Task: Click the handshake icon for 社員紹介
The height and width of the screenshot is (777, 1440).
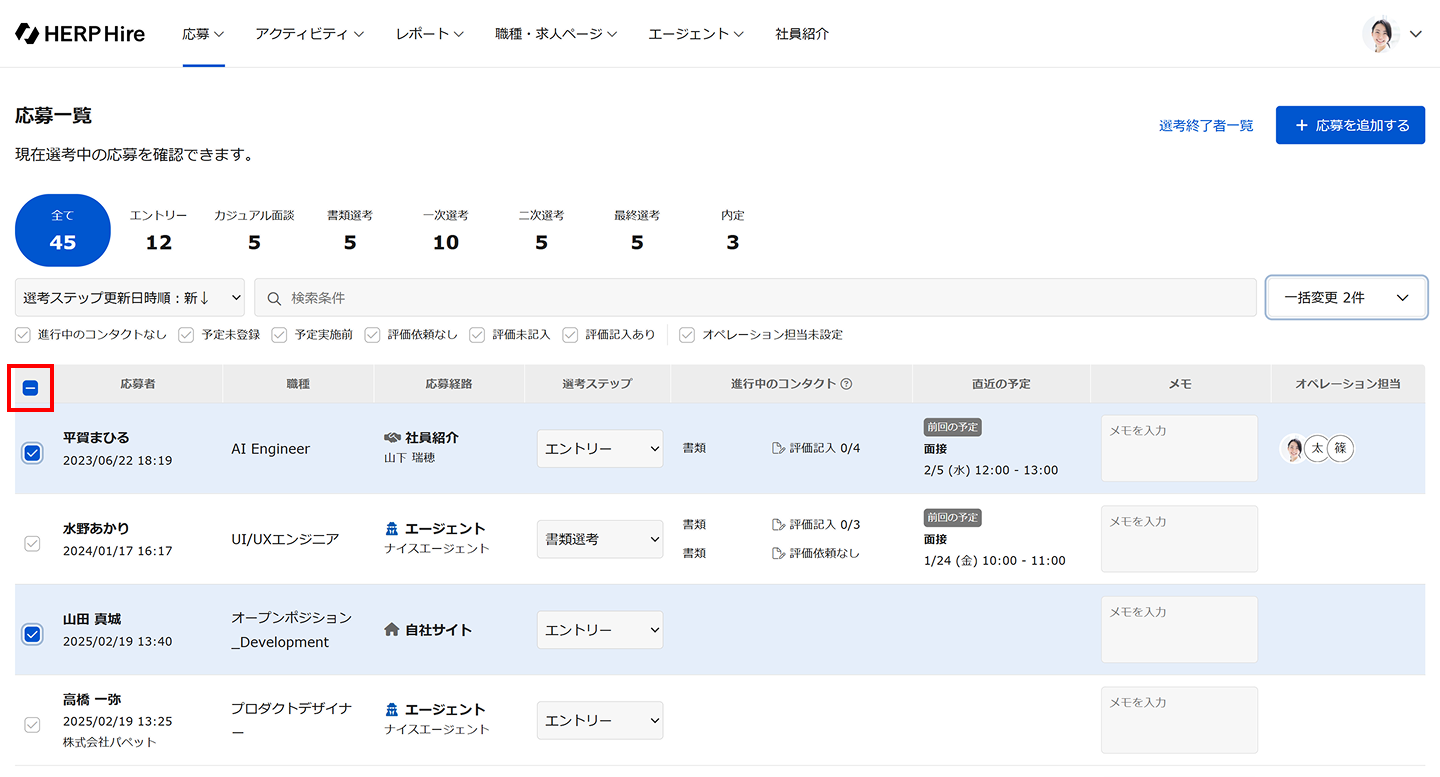Action: click(392, 438)
